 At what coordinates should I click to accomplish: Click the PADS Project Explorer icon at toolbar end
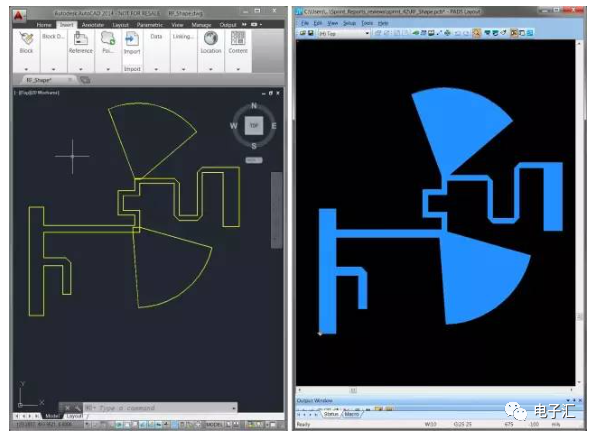530,33
